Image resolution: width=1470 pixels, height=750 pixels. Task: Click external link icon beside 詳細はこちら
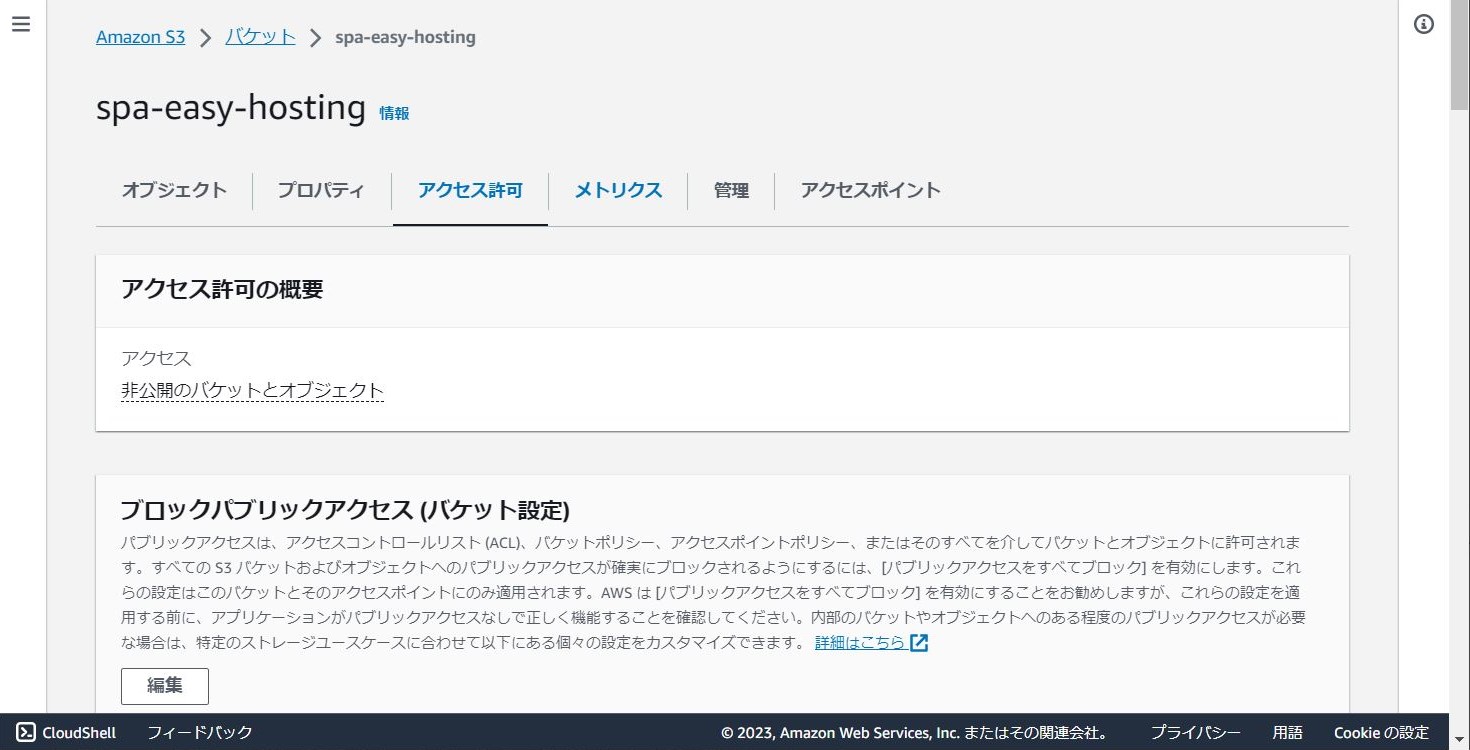click(x=919, y=642)
